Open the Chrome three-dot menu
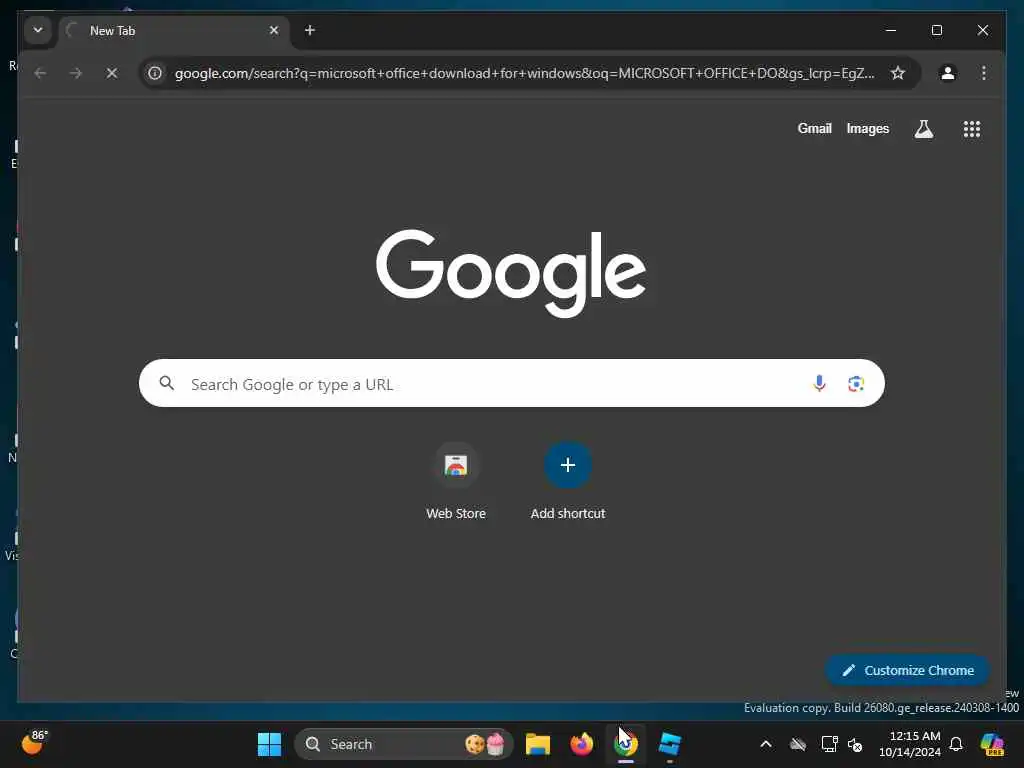The width and height of the screenshot is (1024, 768). point(984,73)
